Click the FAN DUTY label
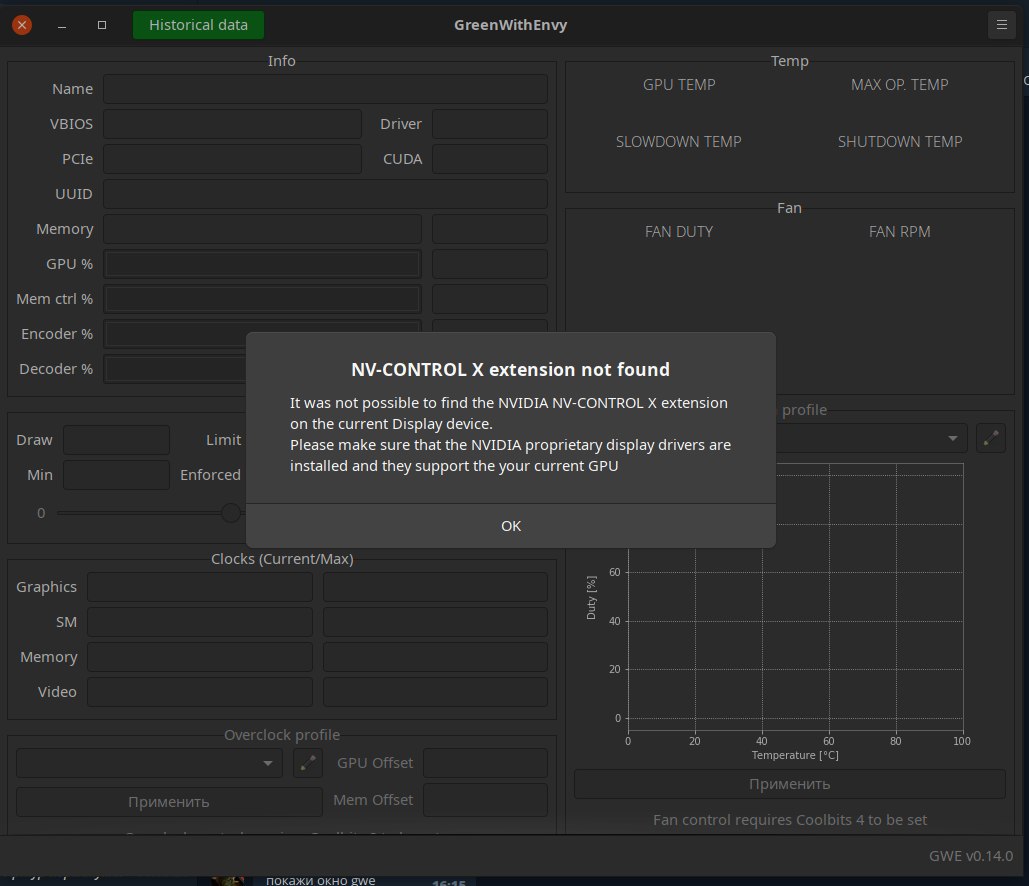1029x886 pixels. (679, 232)
